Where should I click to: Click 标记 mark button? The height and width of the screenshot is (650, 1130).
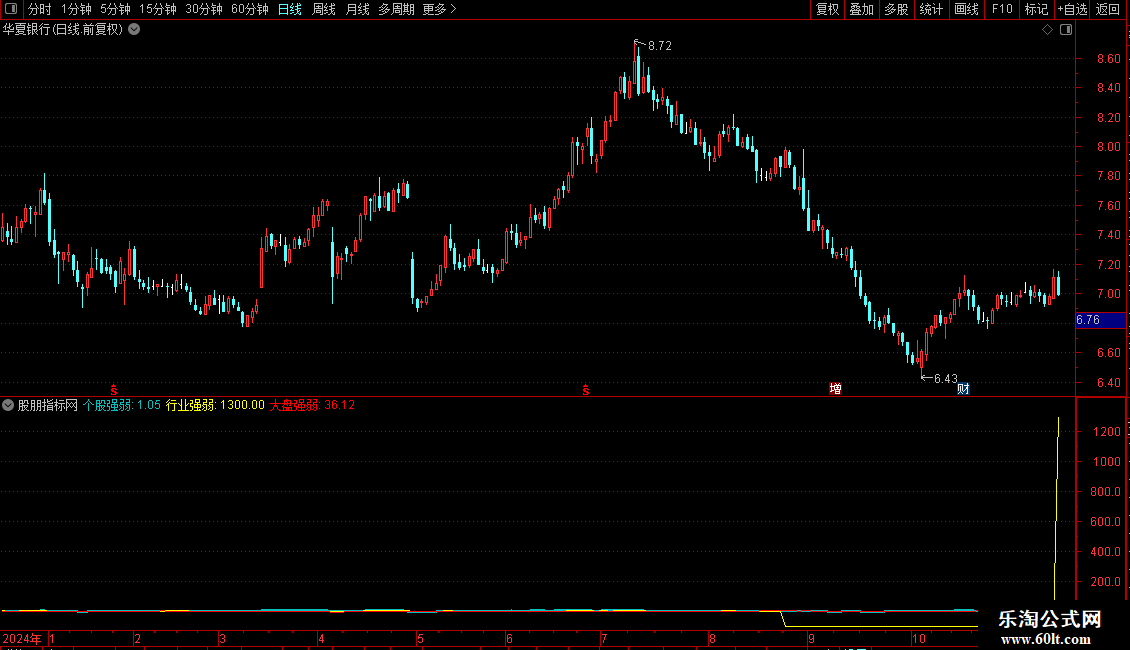click(1036, 9)
